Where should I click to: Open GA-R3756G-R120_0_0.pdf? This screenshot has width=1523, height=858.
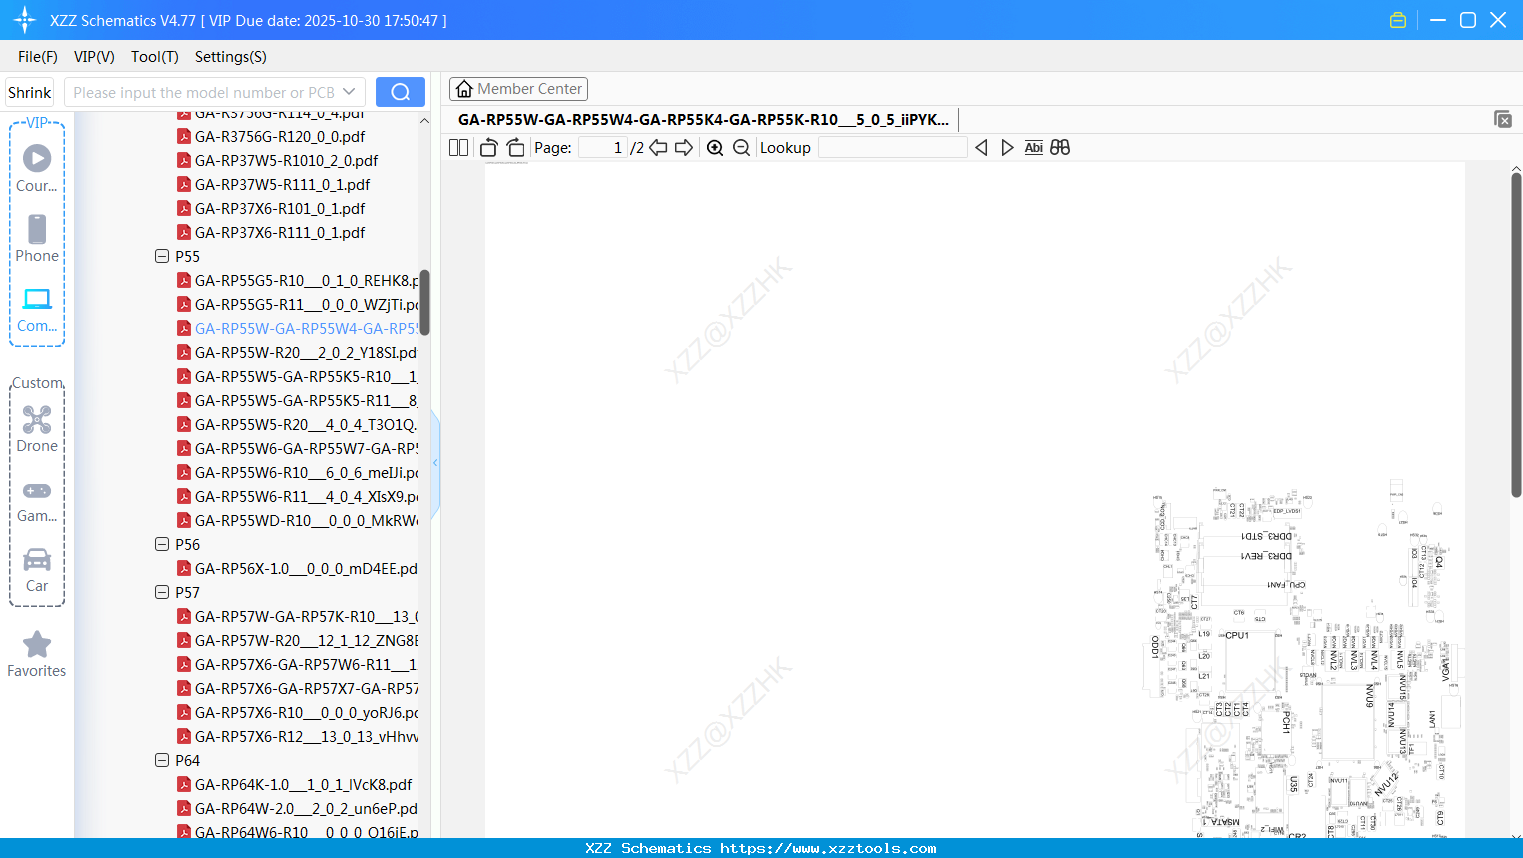click(x=280, y=136)
